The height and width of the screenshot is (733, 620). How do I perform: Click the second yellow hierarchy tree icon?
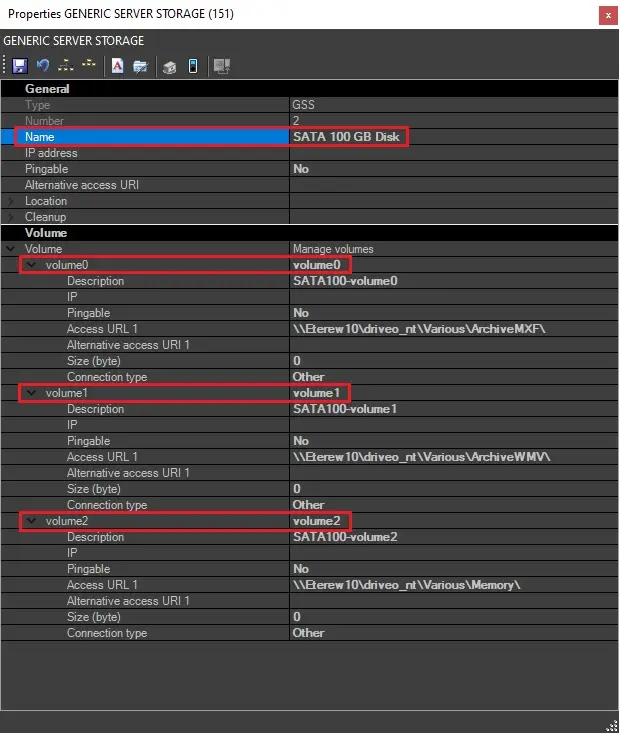(89, 66)
